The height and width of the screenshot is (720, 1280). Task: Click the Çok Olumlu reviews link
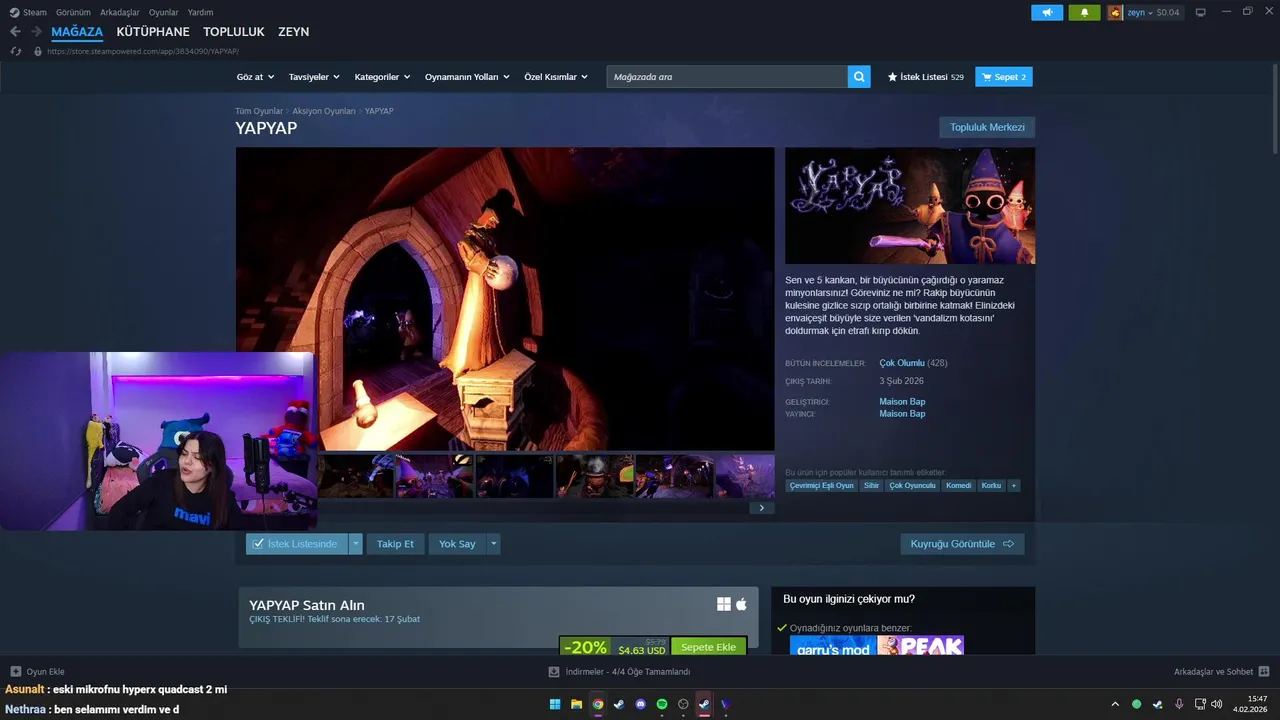pos(902,363)
